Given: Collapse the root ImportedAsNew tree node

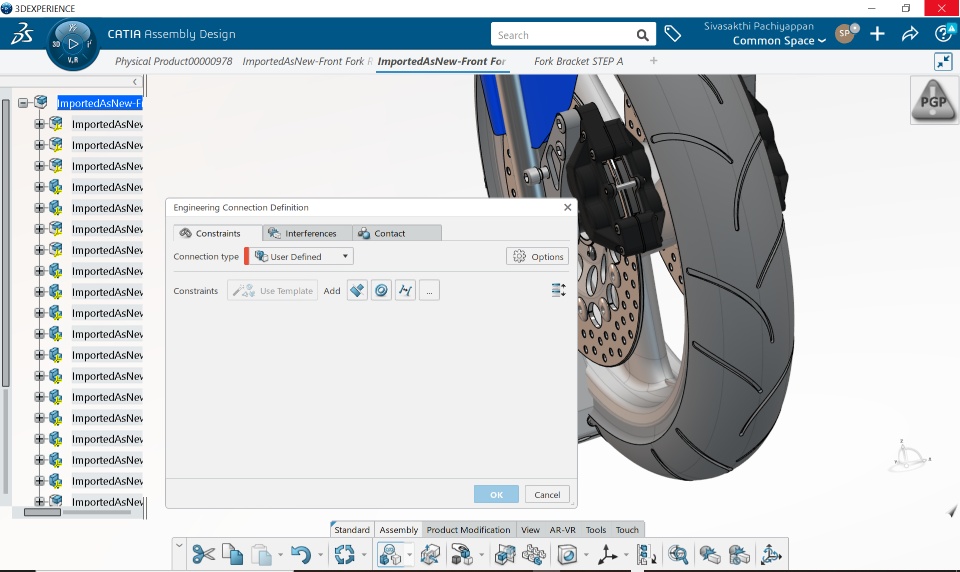Looking at the screenshot, I should click(x=23, y=103).
